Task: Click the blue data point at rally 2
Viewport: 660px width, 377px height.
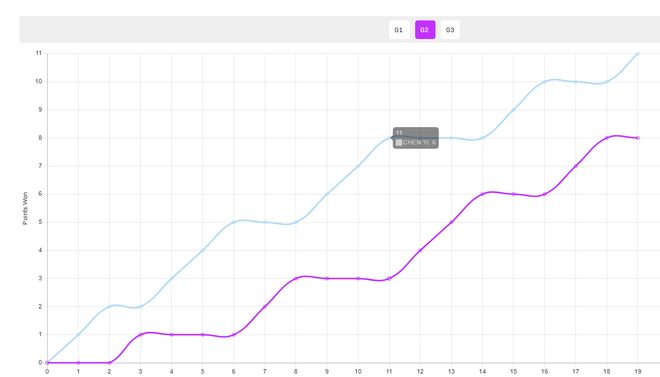Action: pyautogui.click(x=109, y=306)
